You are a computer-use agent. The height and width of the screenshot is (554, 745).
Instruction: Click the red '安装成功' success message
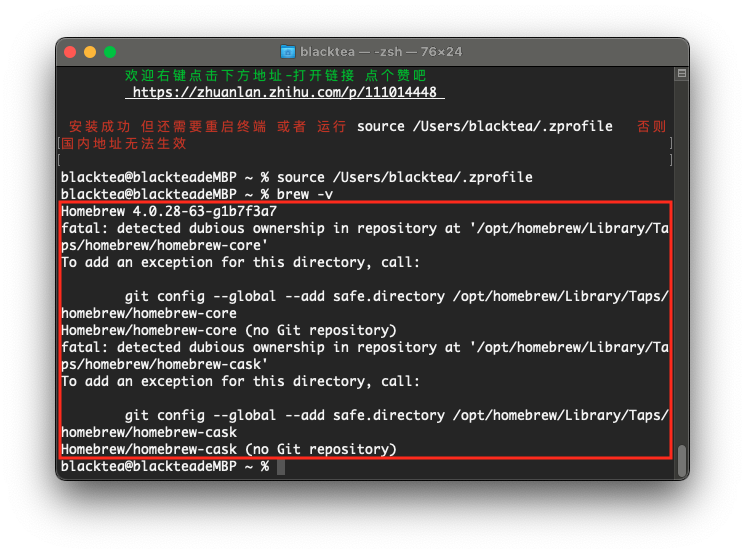(100, 126)
